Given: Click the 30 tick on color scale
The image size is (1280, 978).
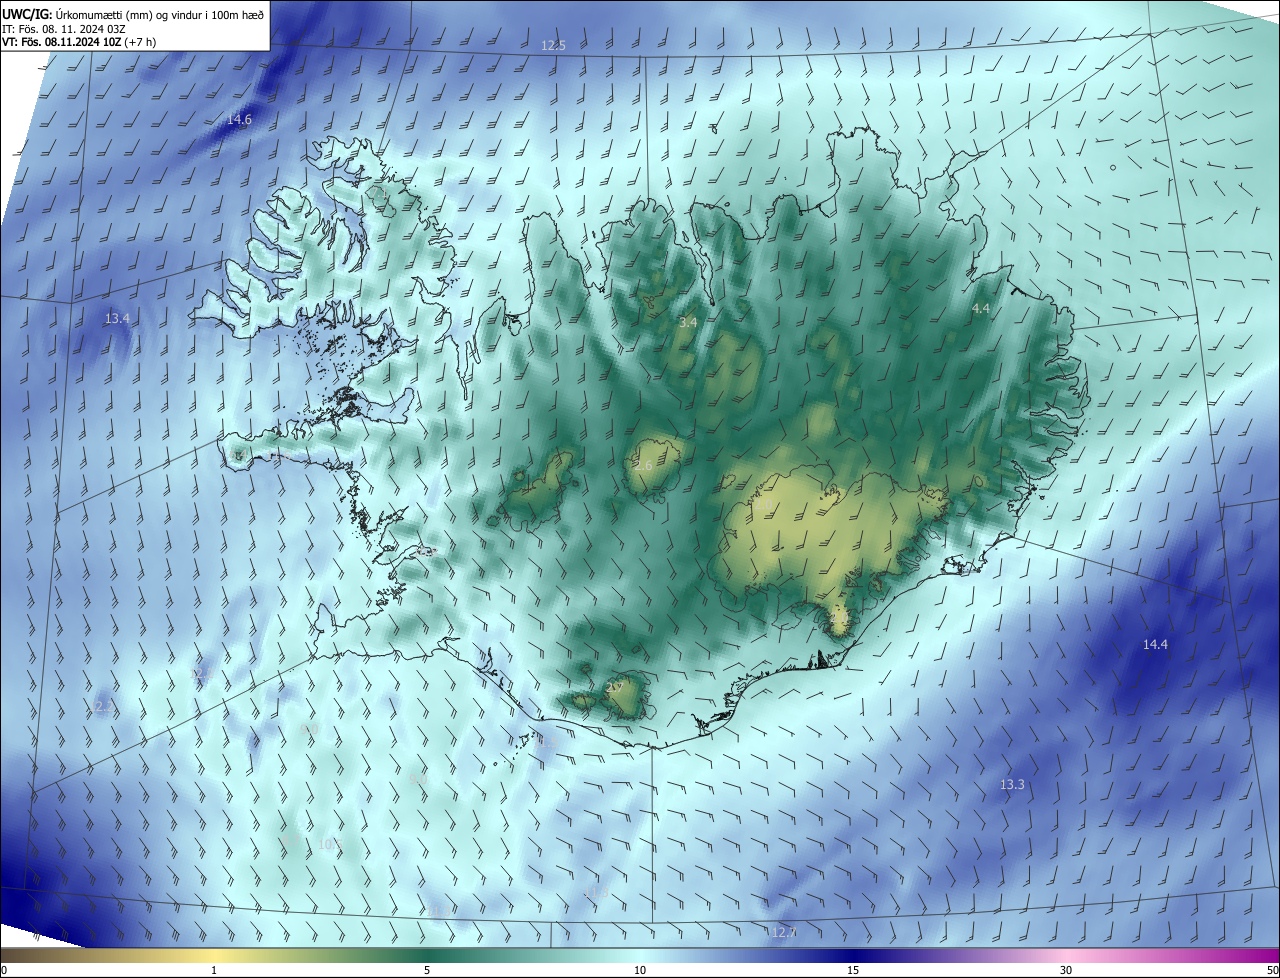Looking at the screenshot, I should tap(1066, 970).
